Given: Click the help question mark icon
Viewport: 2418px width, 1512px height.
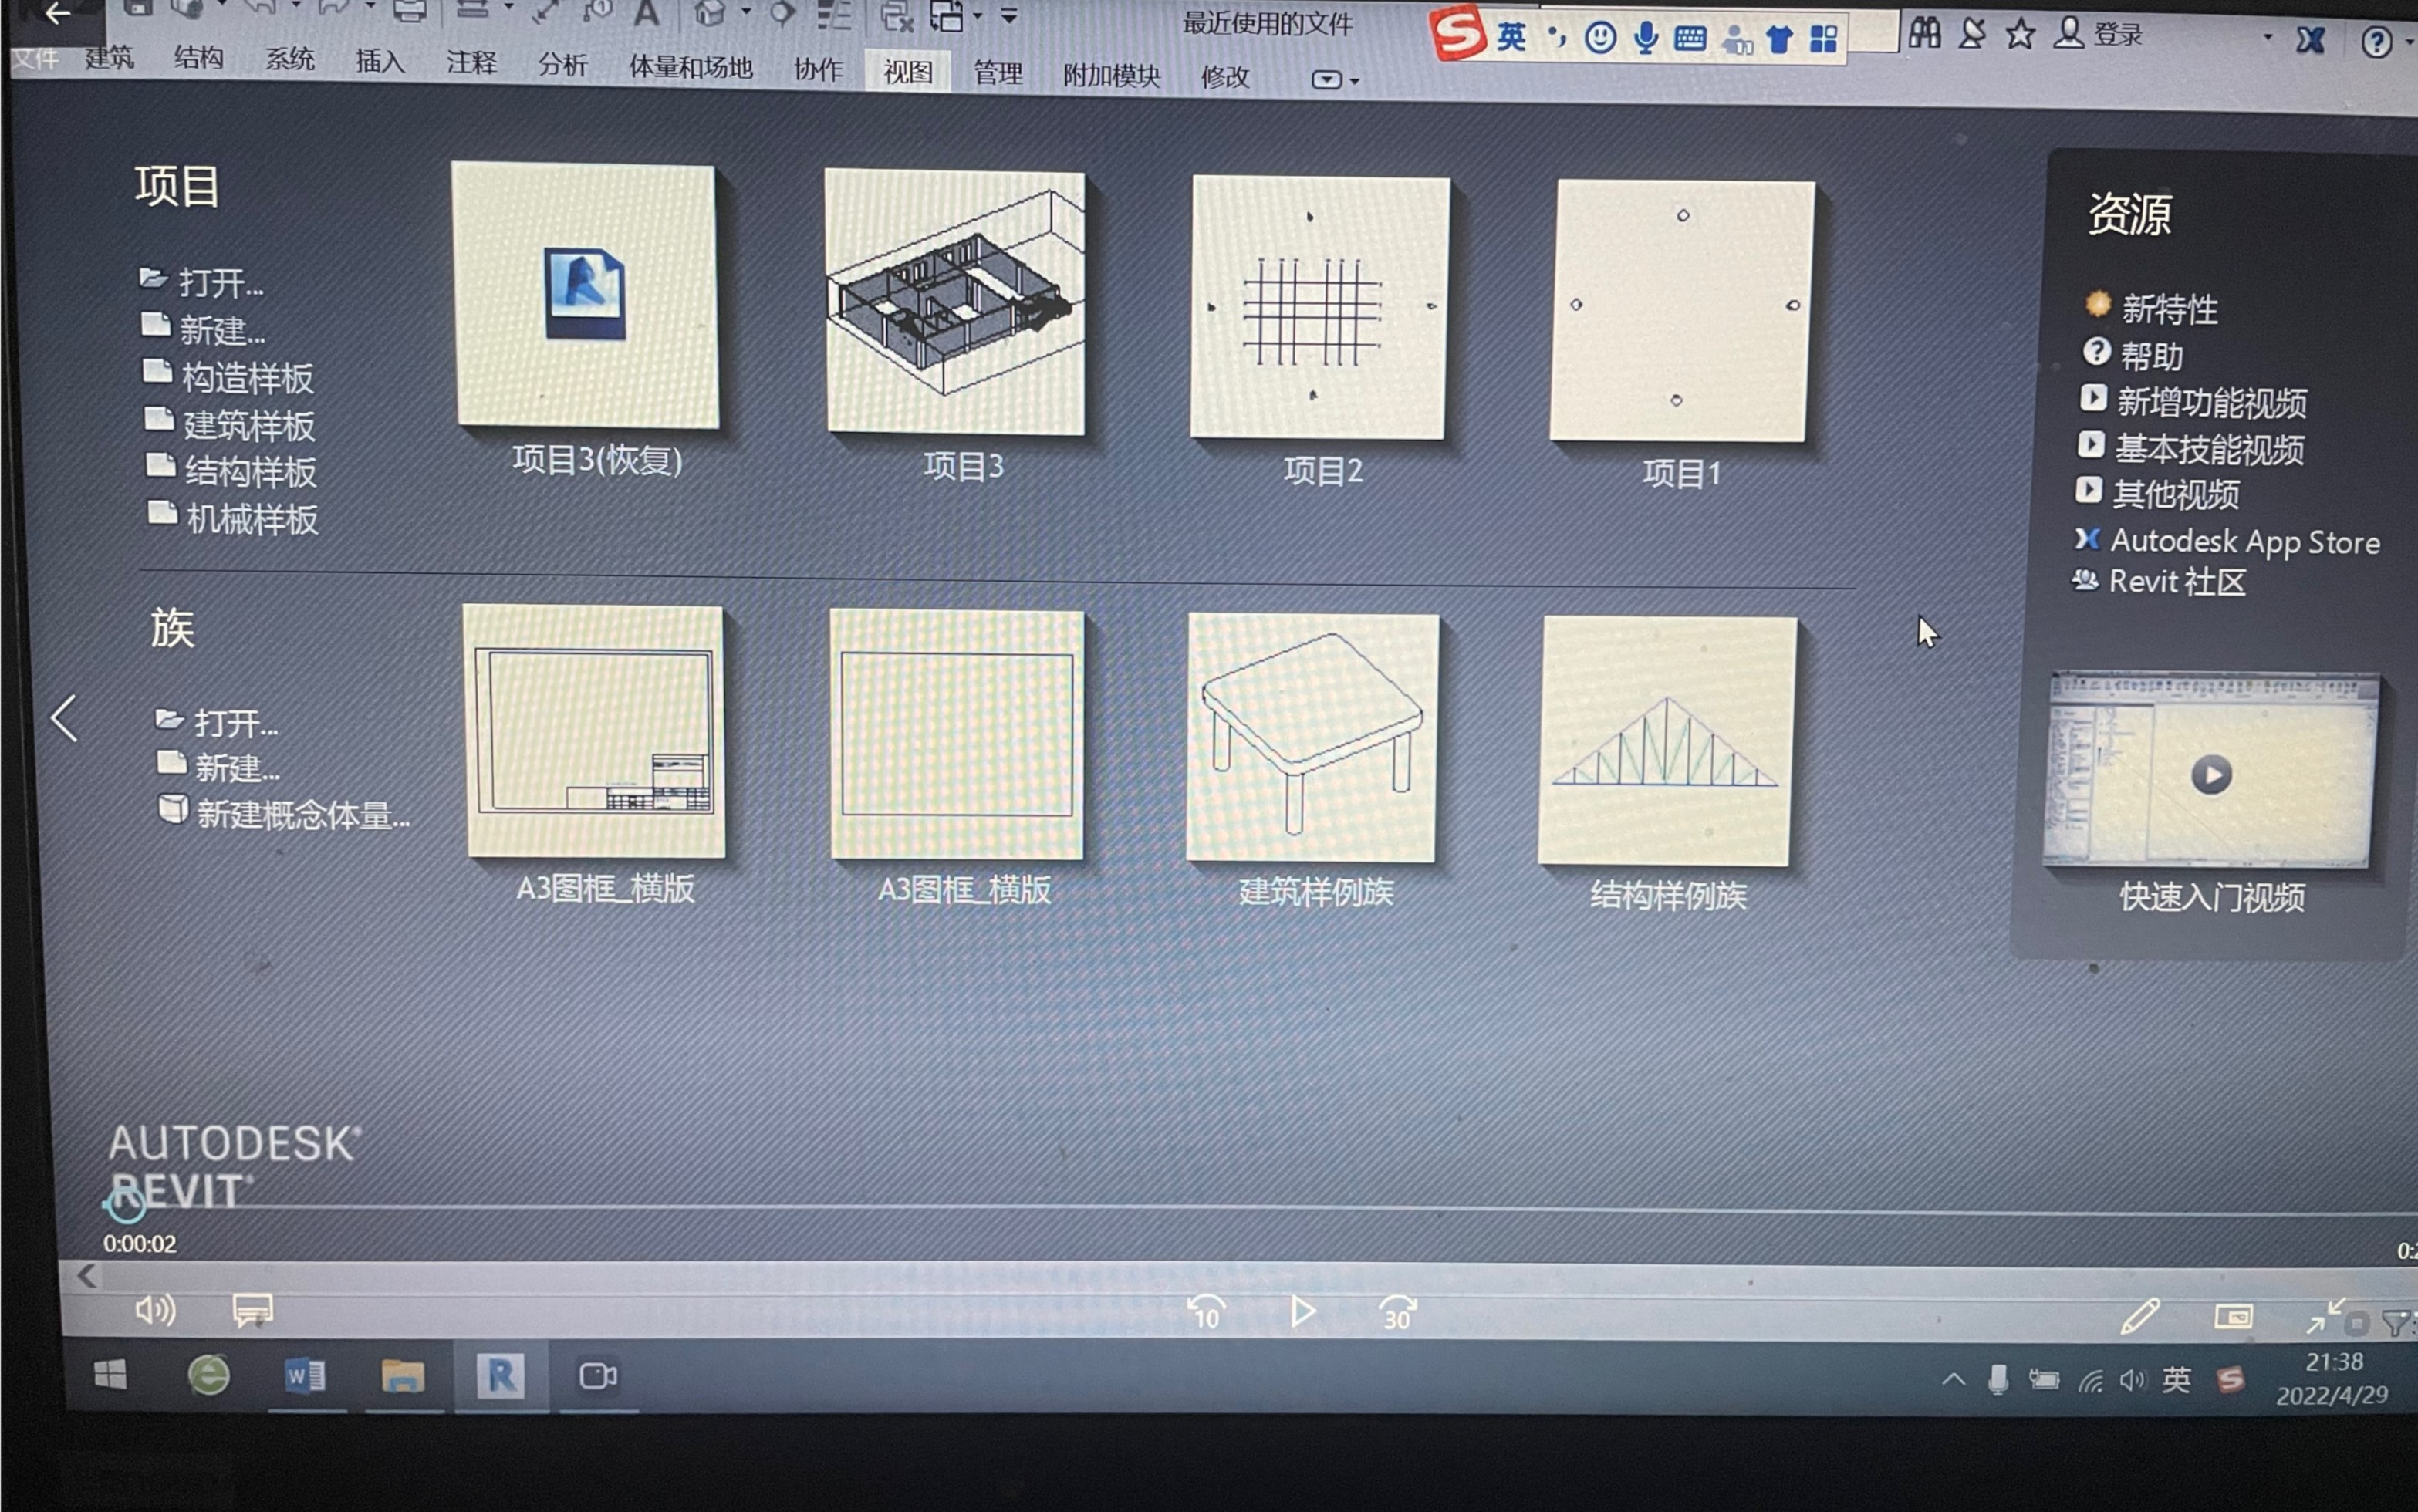Looking at the screenshot, I should [2376, 42].
